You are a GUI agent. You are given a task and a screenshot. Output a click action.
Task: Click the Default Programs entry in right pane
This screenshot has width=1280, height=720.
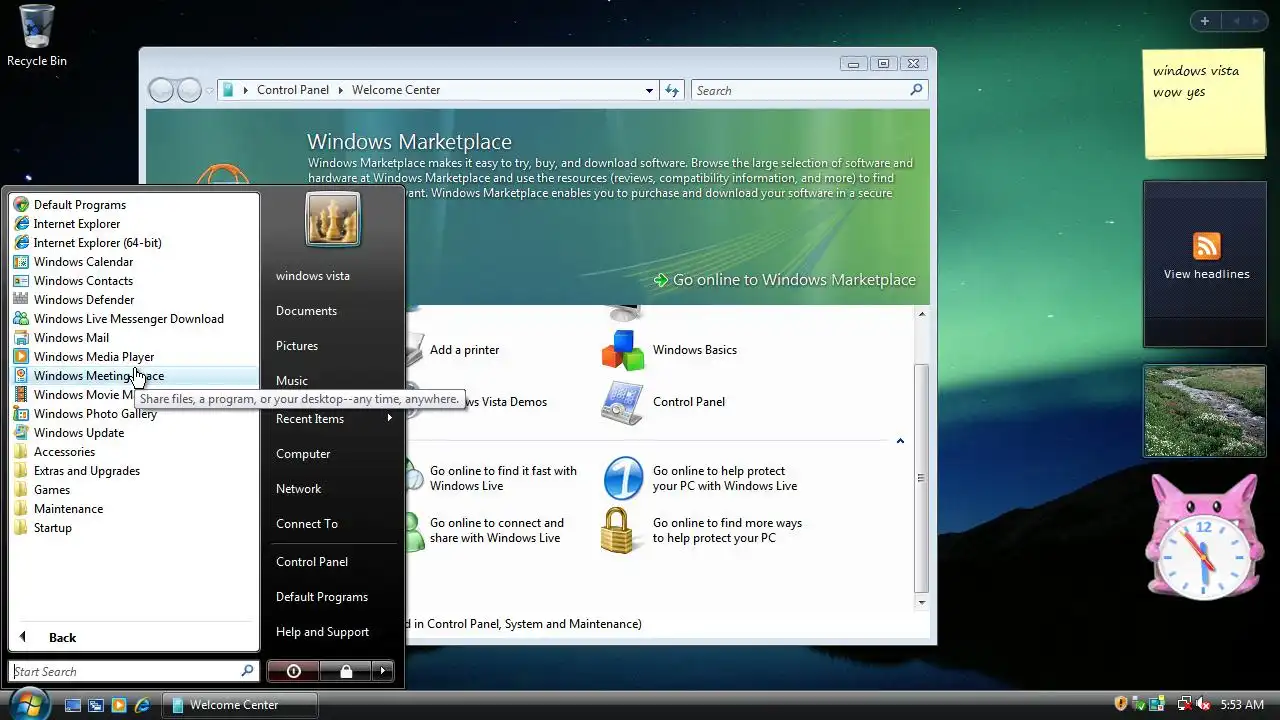pos(322,597)
